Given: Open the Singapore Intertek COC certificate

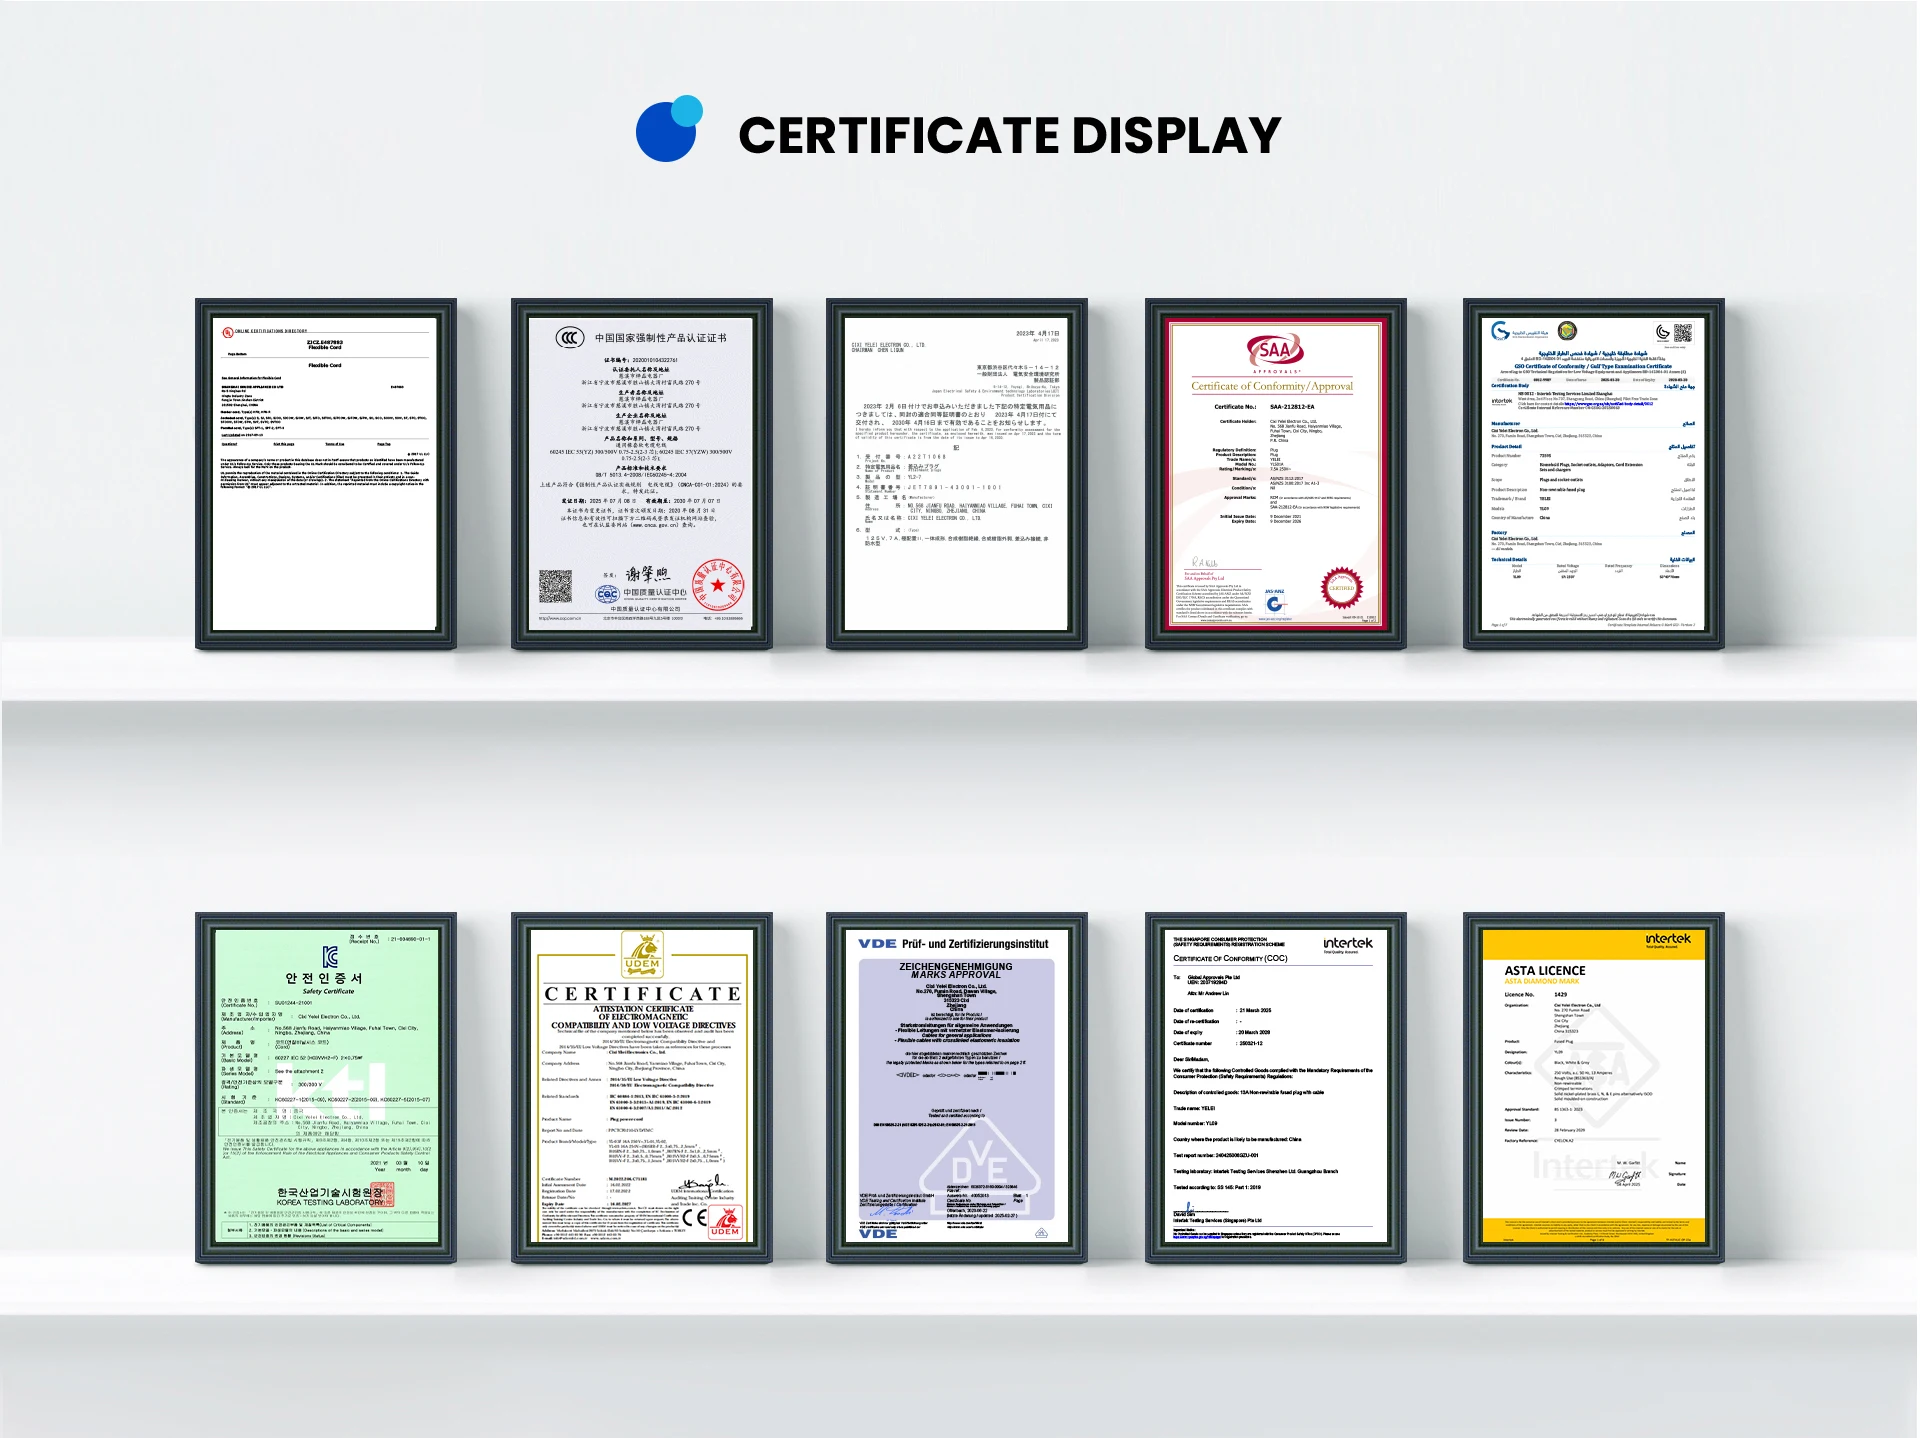Looking at the screenshot, I should coord(1275,1087).
